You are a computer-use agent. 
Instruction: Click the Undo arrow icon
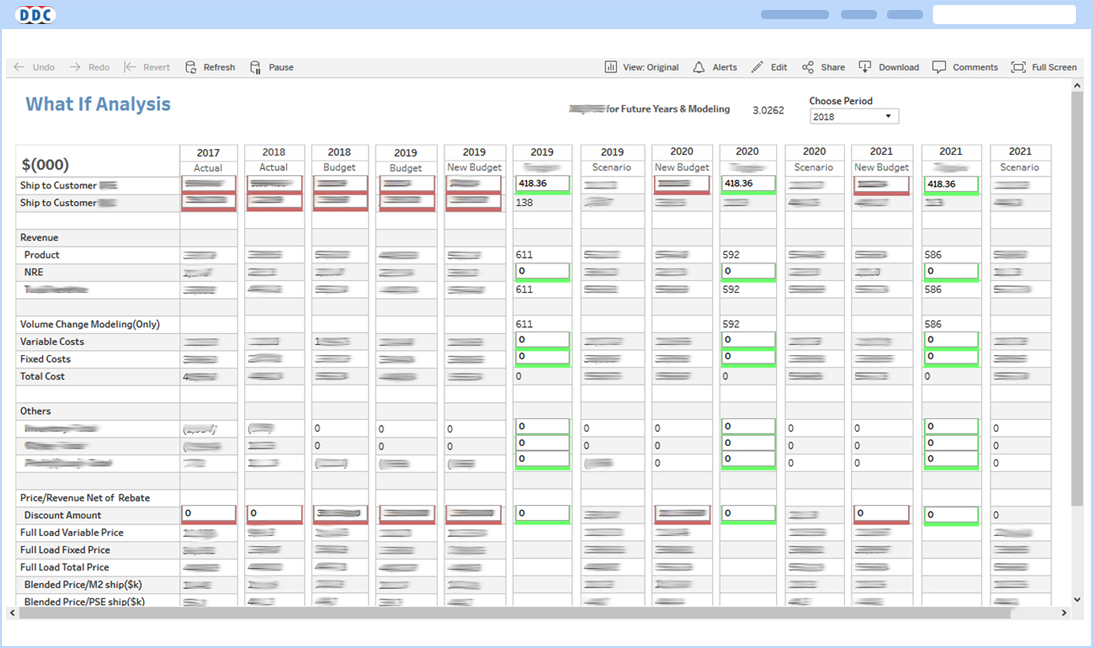pyautogui.click(x=19, y=67)
